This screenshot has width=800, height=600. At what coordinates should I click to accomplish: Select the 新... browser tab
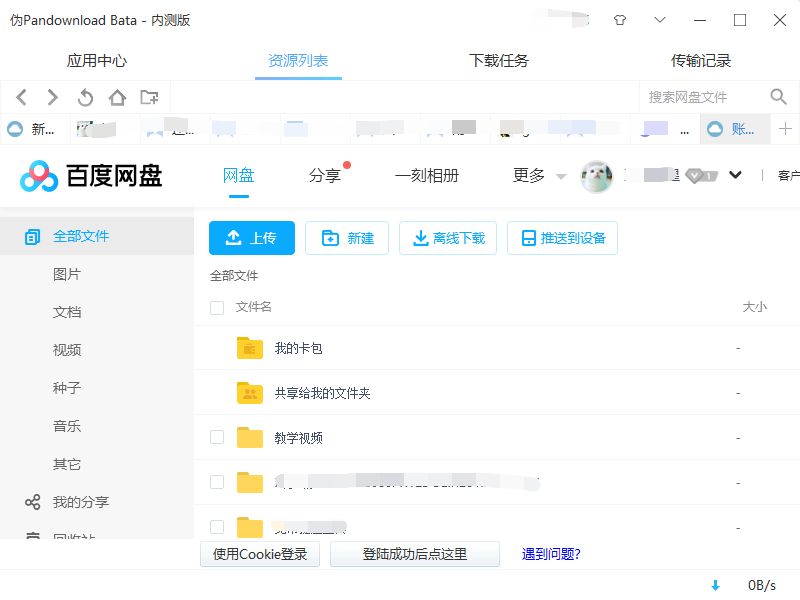[35, 129]
